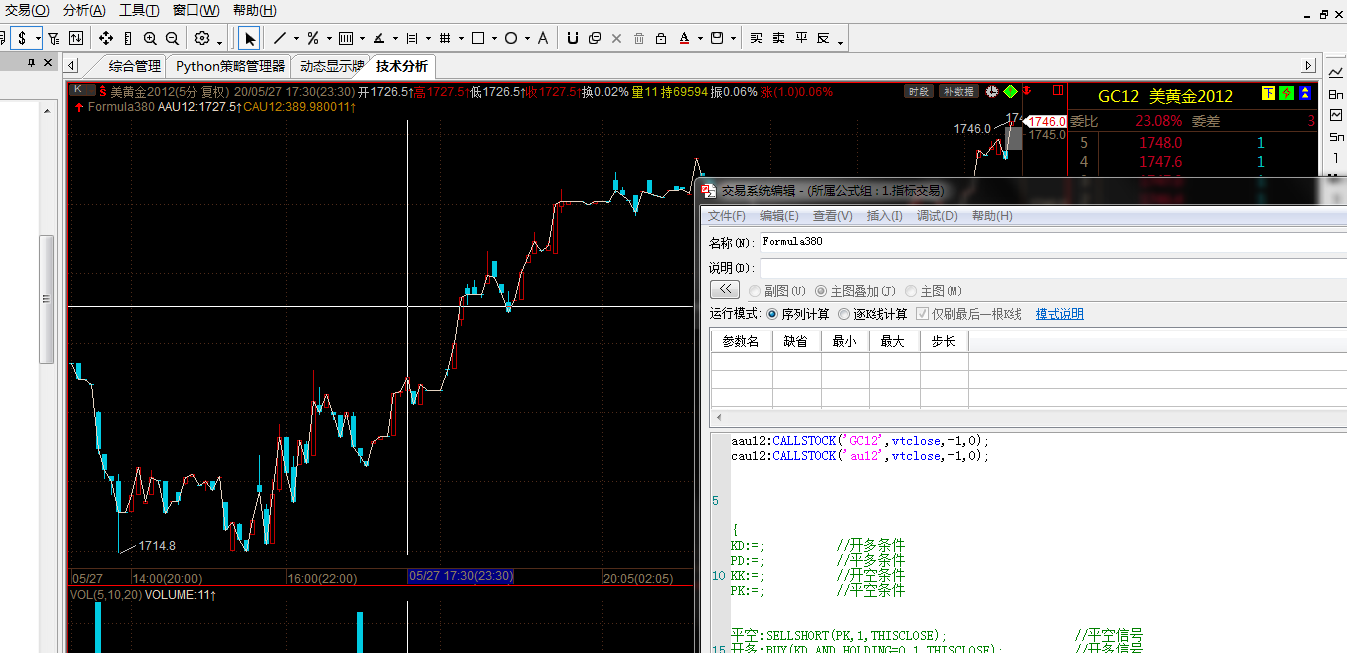1347x653 pixels.
Task: Click the green diamond icon on chart
Action: (1010, 91)
